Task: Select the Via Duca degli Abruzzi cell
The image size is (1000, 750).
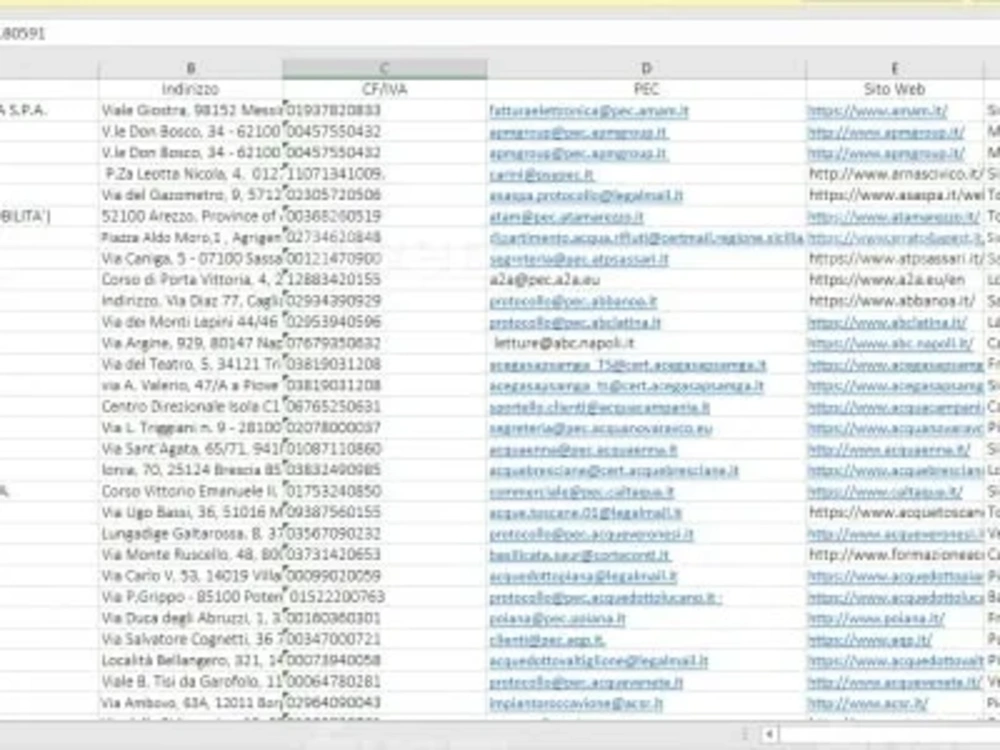Action: coord(191,618)
